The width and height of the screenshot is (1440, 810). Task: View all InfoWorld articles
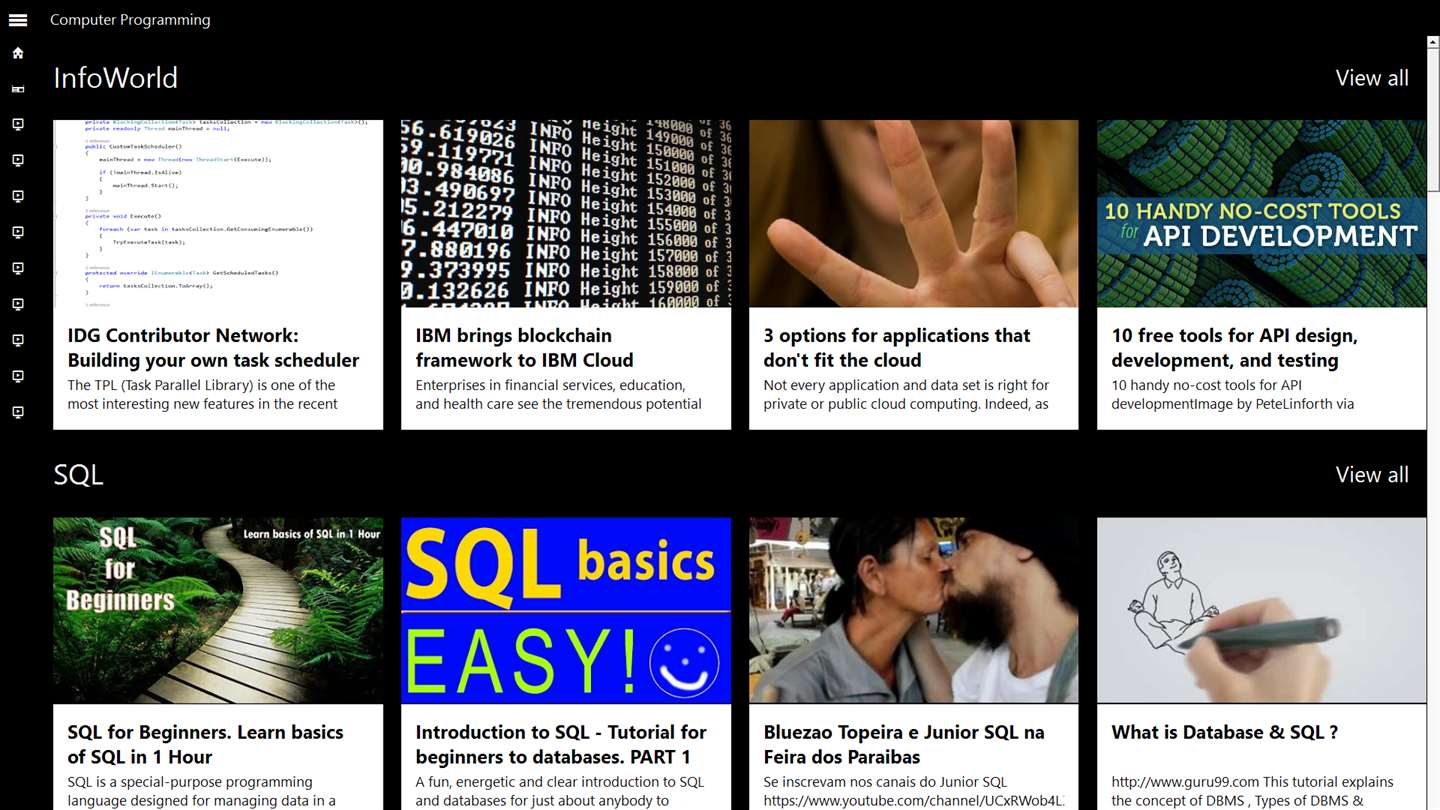(x=1372, y=78)
